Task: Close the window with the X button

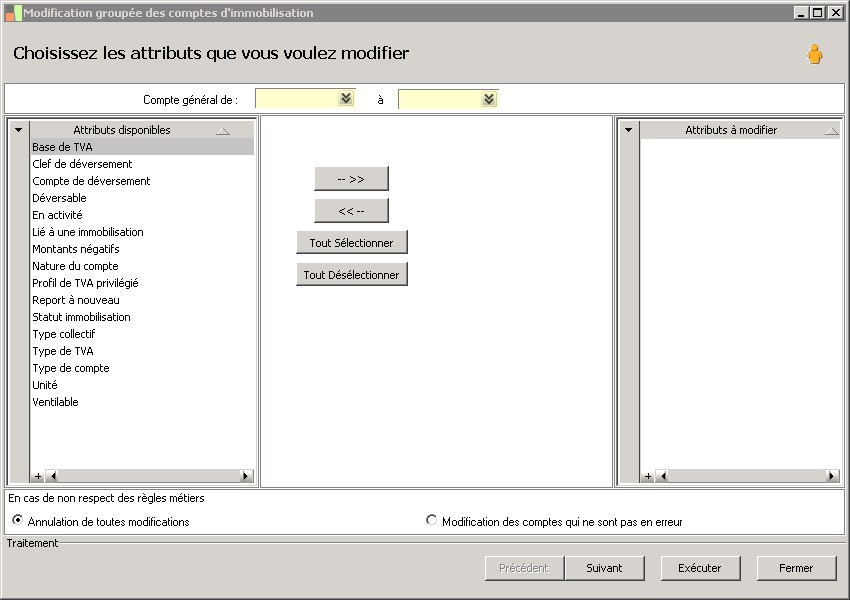Action: pos(835,12)
